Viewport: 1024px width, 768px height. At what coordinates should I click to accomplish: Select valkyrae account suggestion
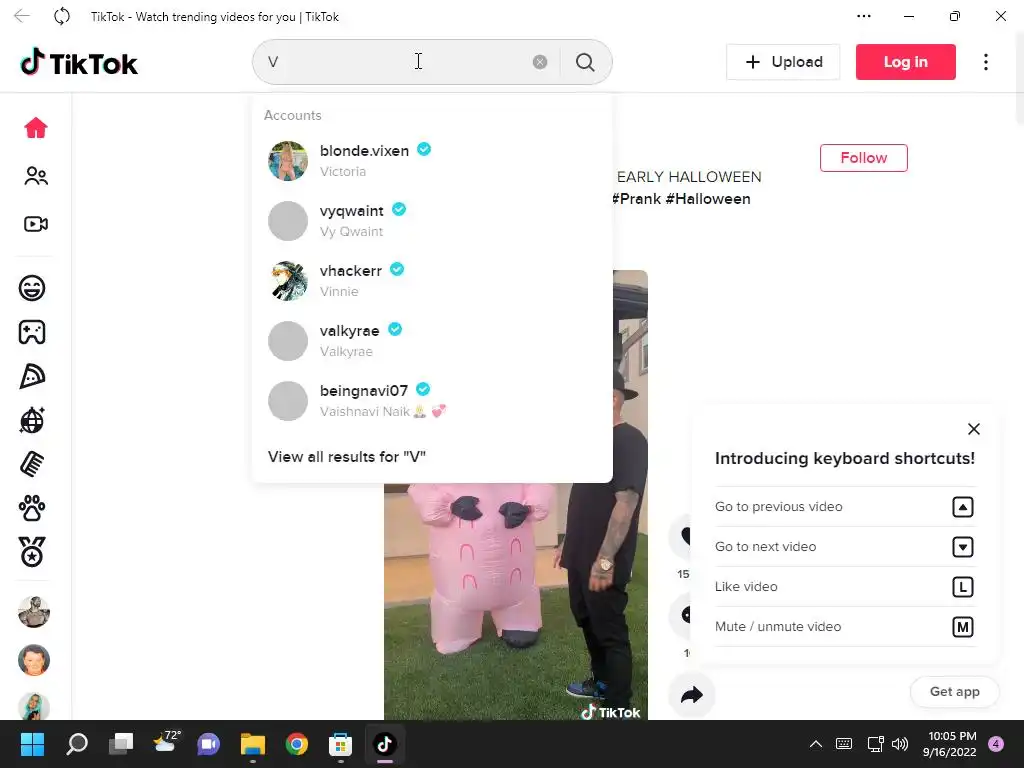[432, 341]
